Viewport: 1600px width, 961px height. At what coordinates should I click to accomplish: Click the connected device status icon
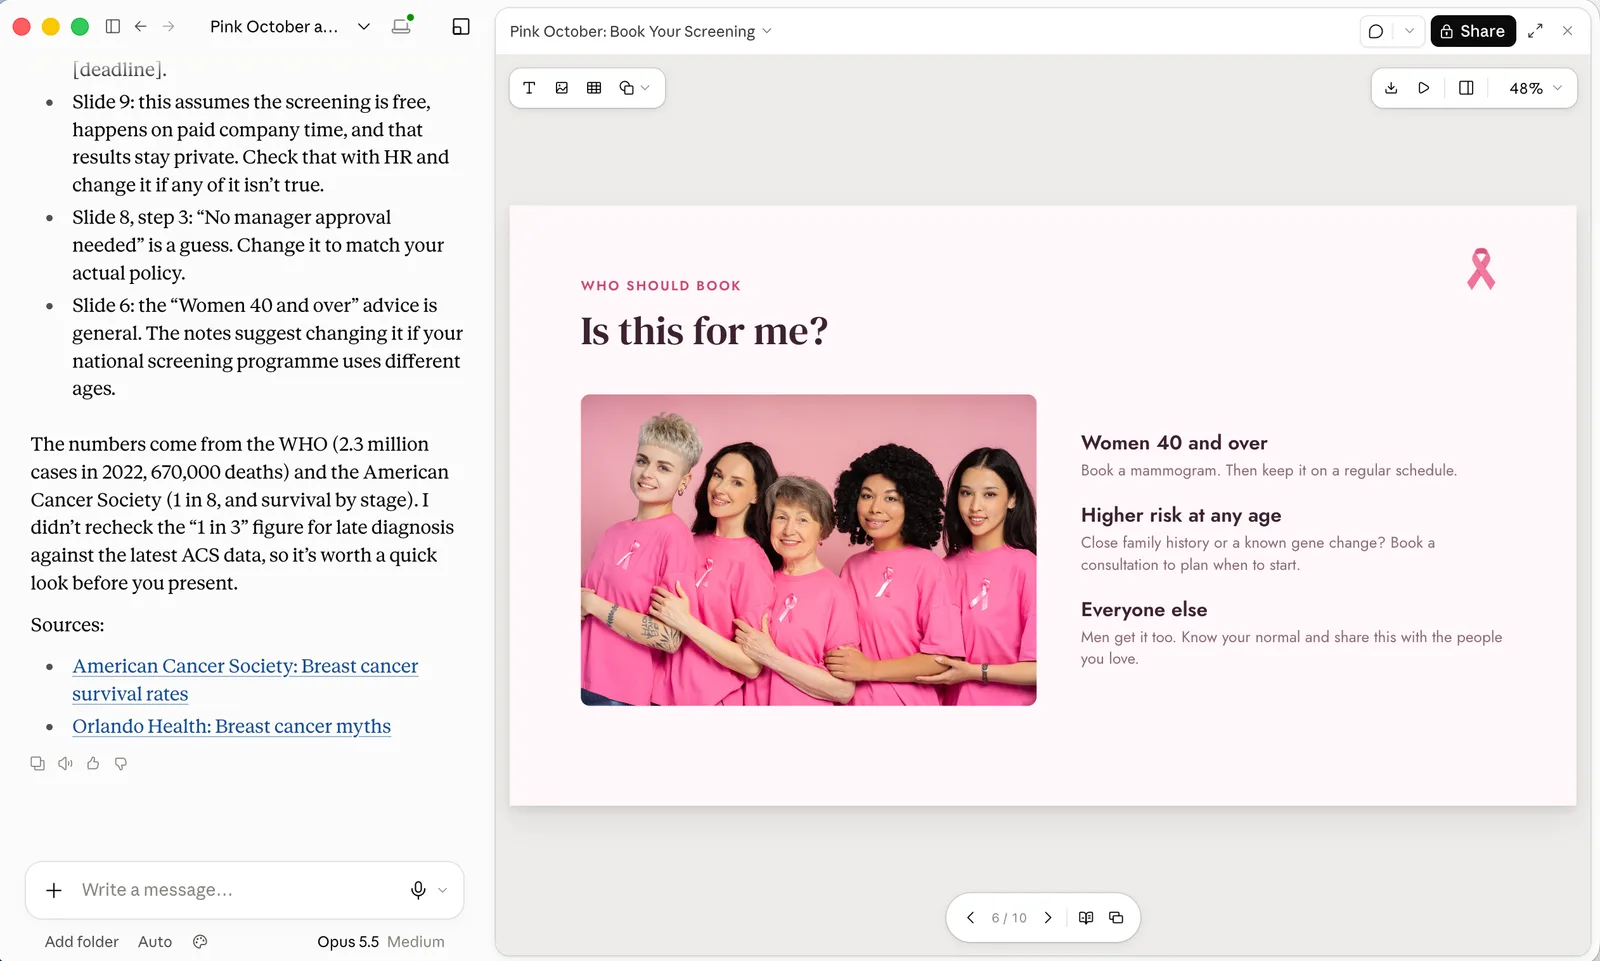click(402, 26)
